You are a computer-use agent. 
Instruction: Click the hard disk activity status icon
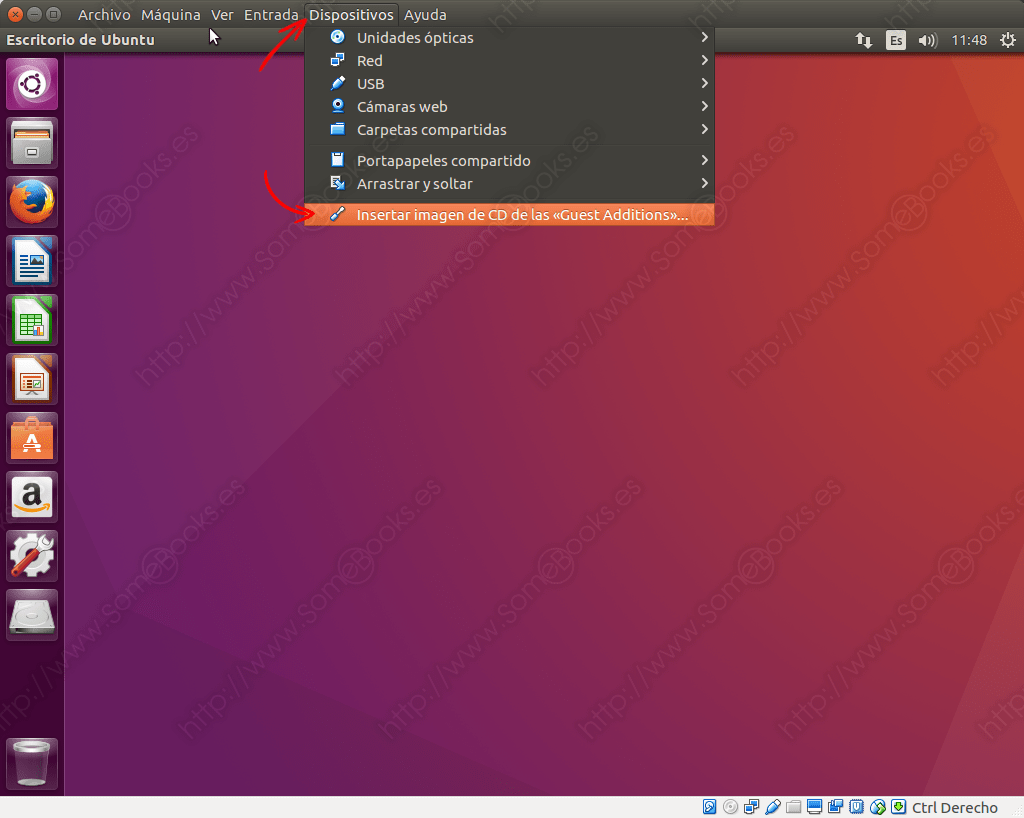[710, 807]
